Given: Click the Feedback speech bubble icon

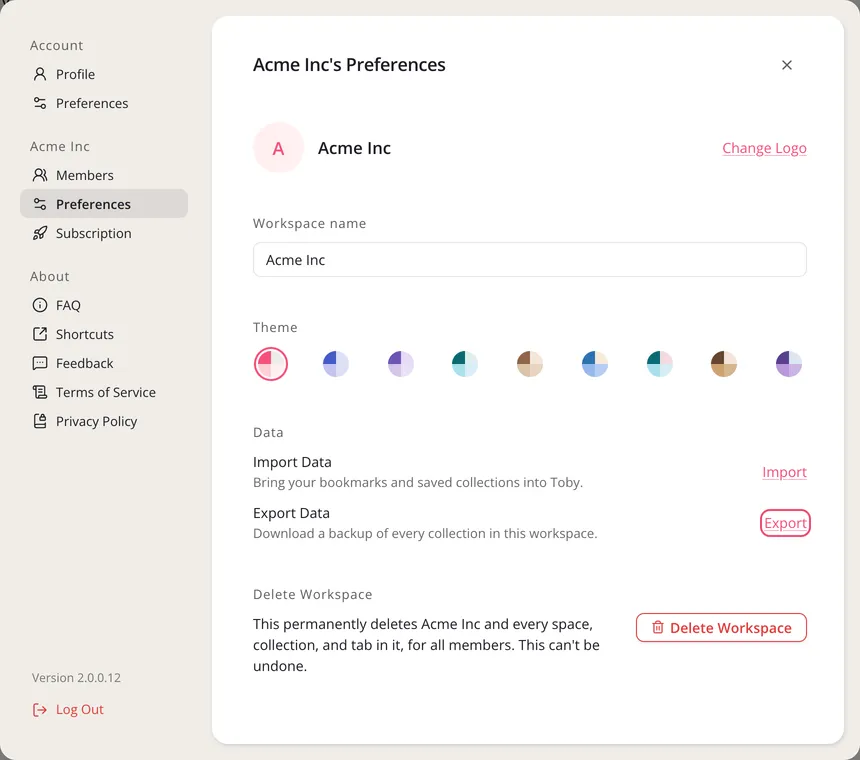Looking at the screenshot, I should pyautogui.click(x=40, y=363).
